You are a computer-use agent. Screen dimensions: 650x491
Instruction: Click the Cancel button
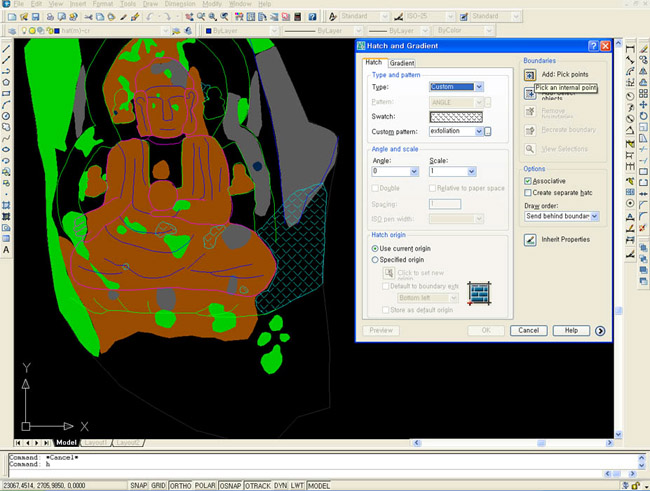529,331
